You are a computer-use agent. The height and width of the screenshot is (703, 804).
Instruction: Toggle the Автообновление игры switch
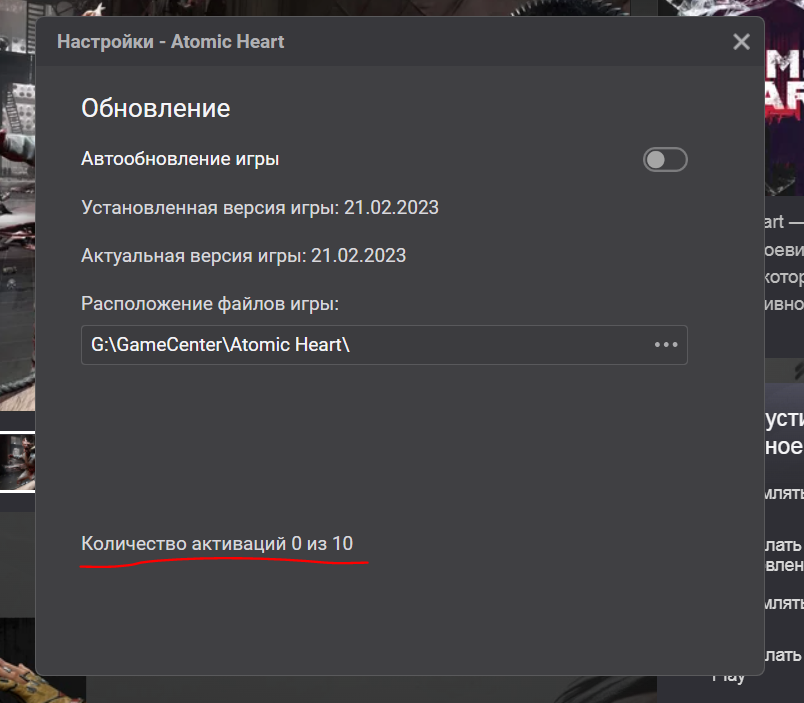coord(665,159)
